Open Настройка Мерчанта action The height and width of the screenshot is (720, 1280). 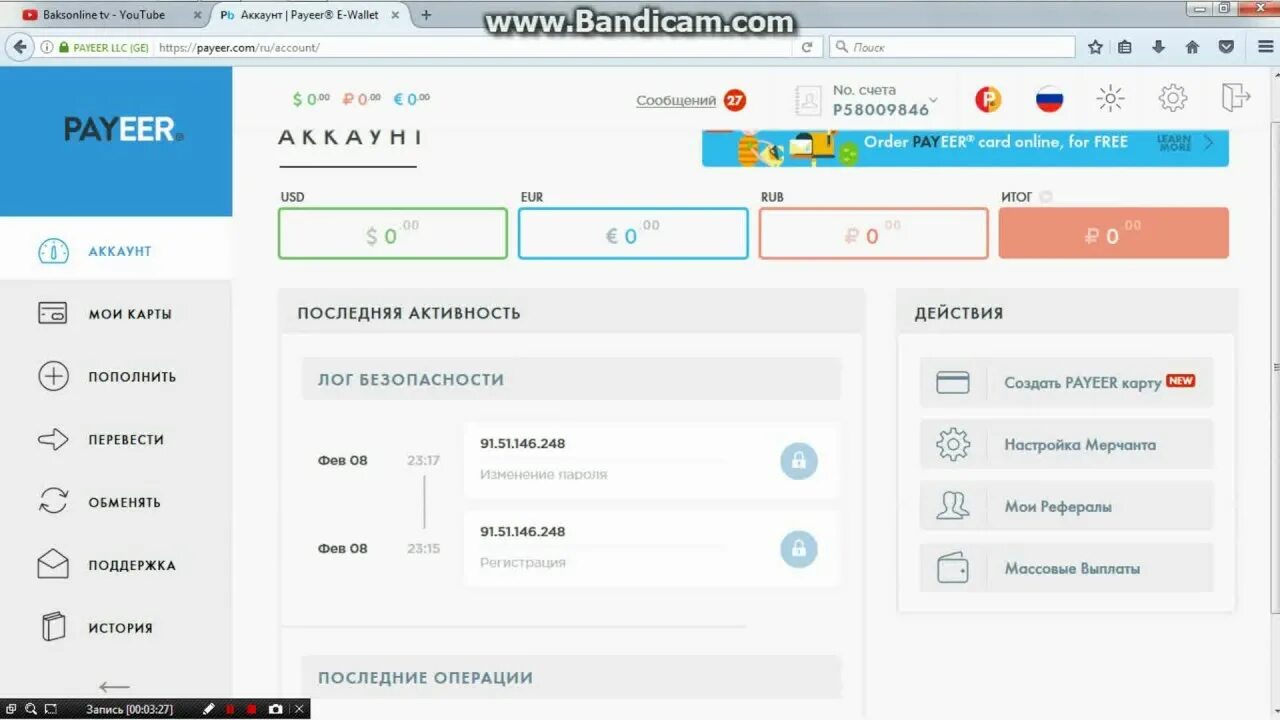(1066, 444)
